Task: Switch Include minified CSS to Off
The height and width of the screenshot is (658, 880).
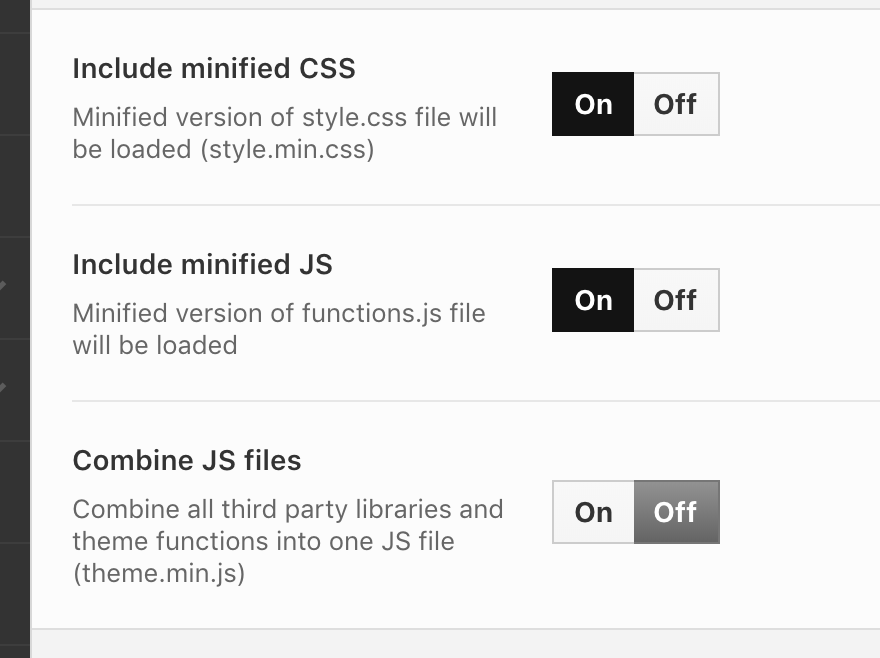Action: tap(675, 104)
